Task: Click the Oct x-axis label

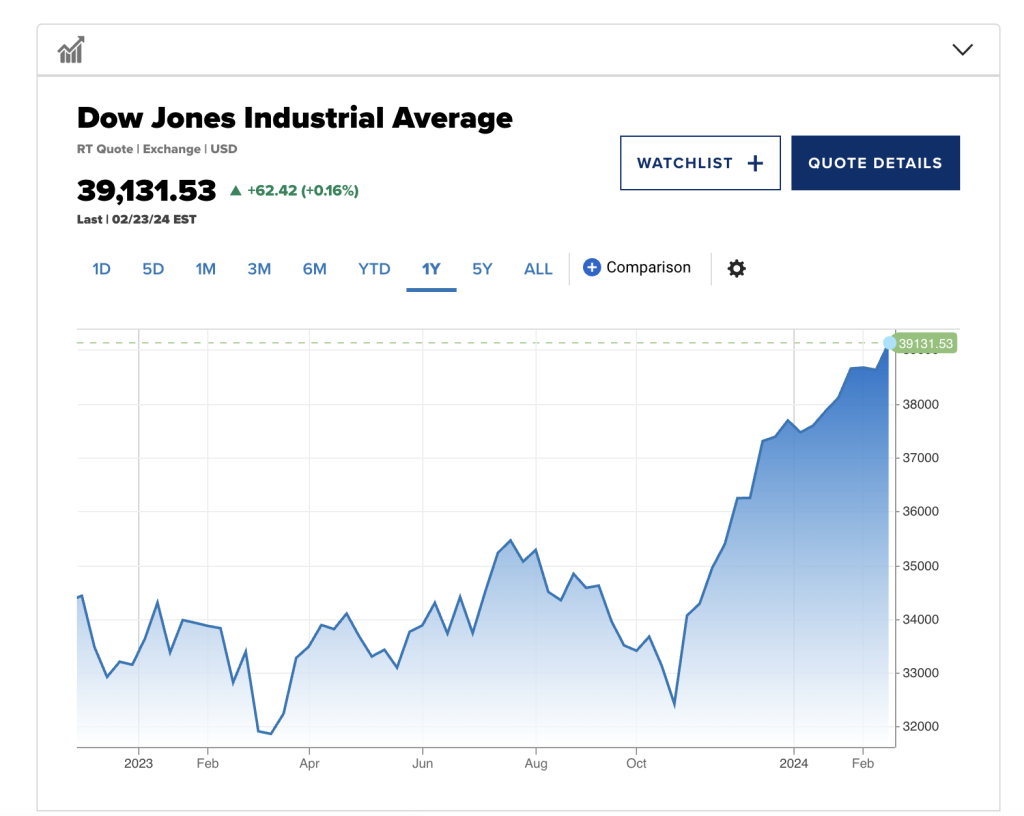Action: (x=636, y=763)
